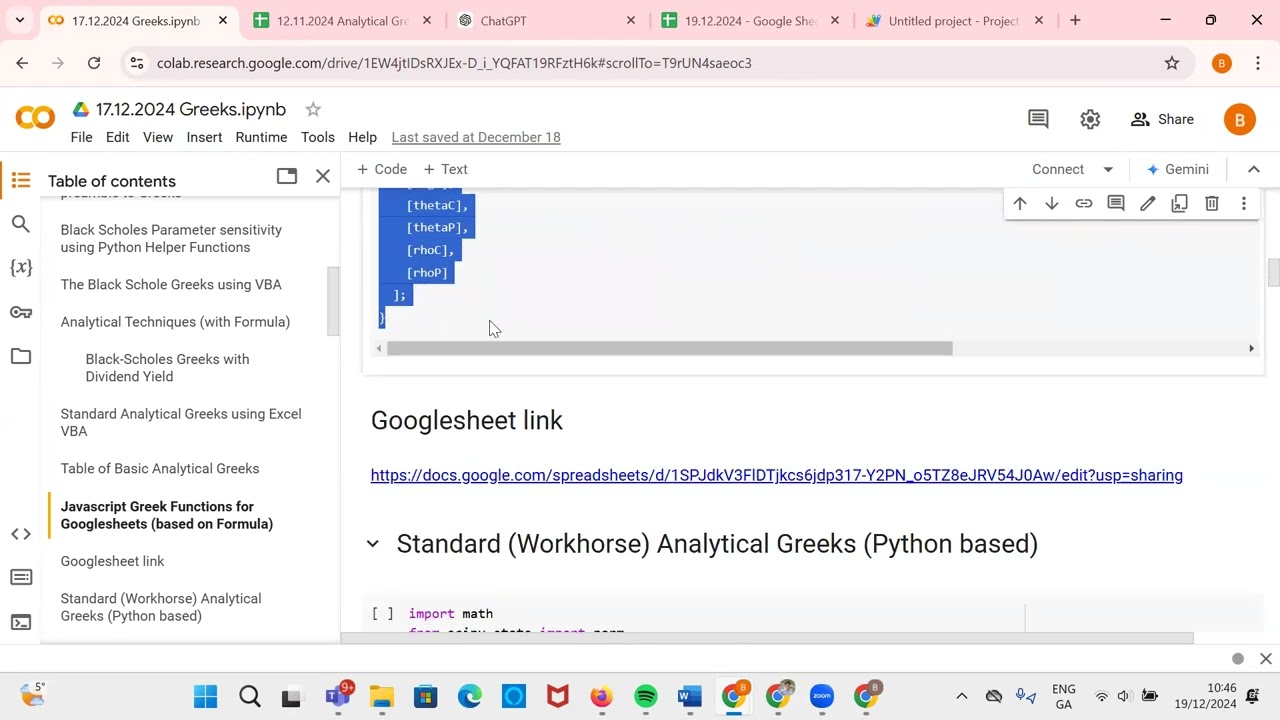Image resolution: width=1280 pixels, height=720 pixels.
Task: Click the Connect button
Action: (1058, 169)
